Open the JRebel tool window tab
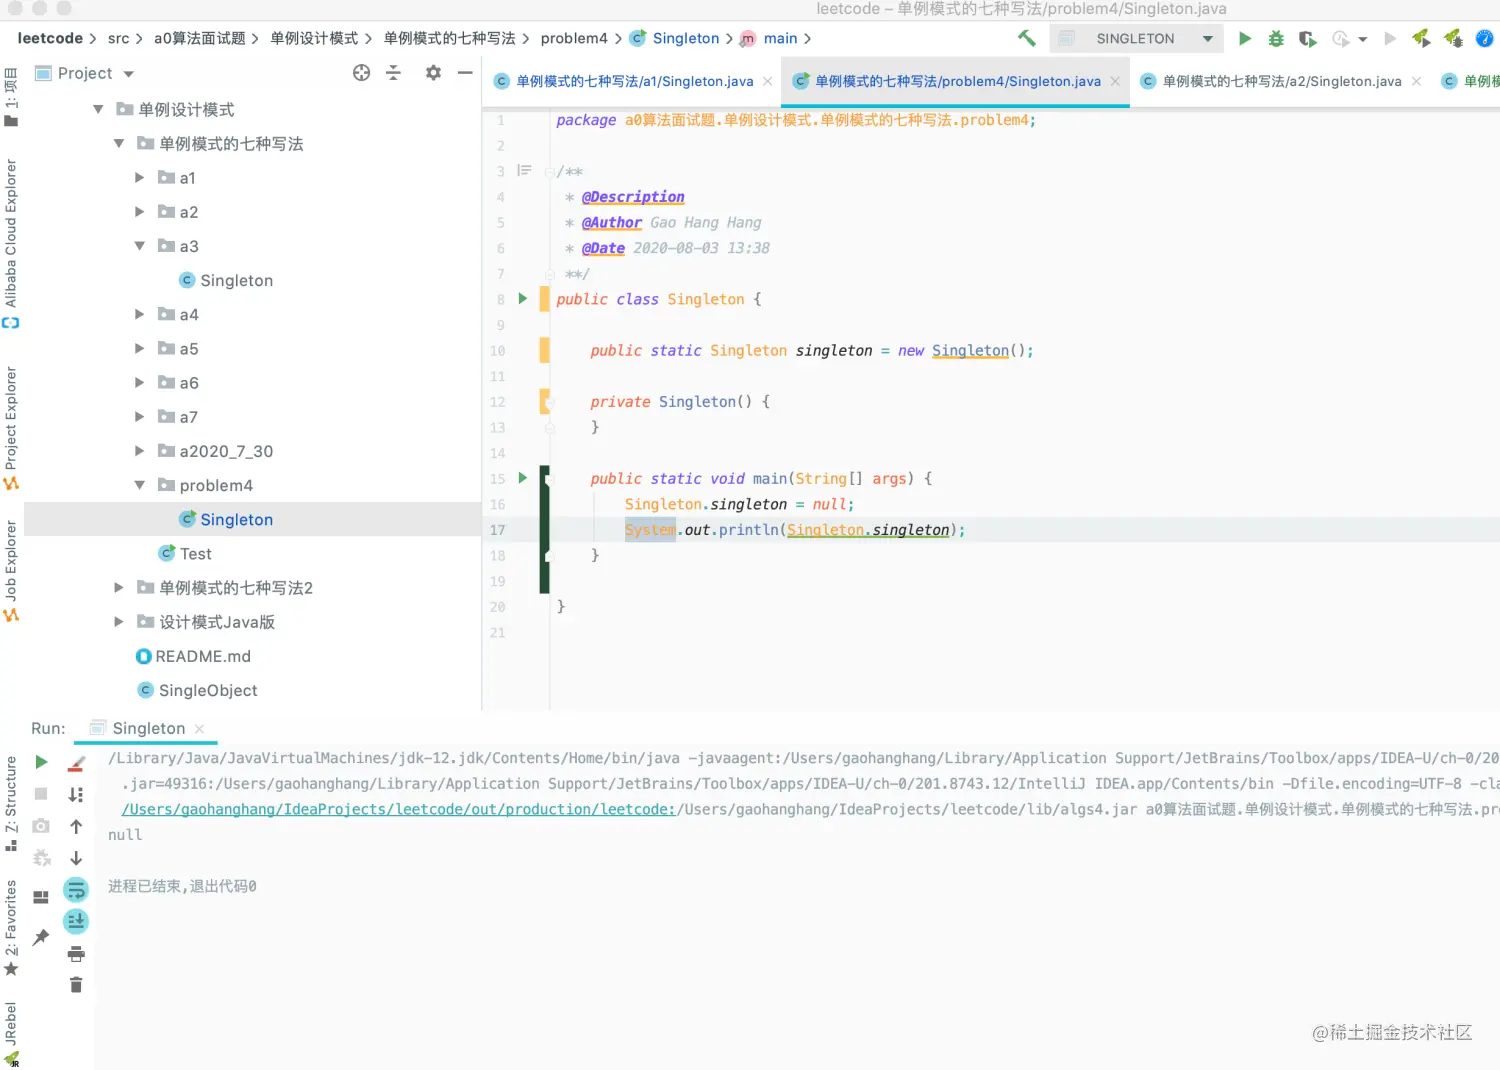This screenshot has height=1070, width=1500. [11, 1034]
